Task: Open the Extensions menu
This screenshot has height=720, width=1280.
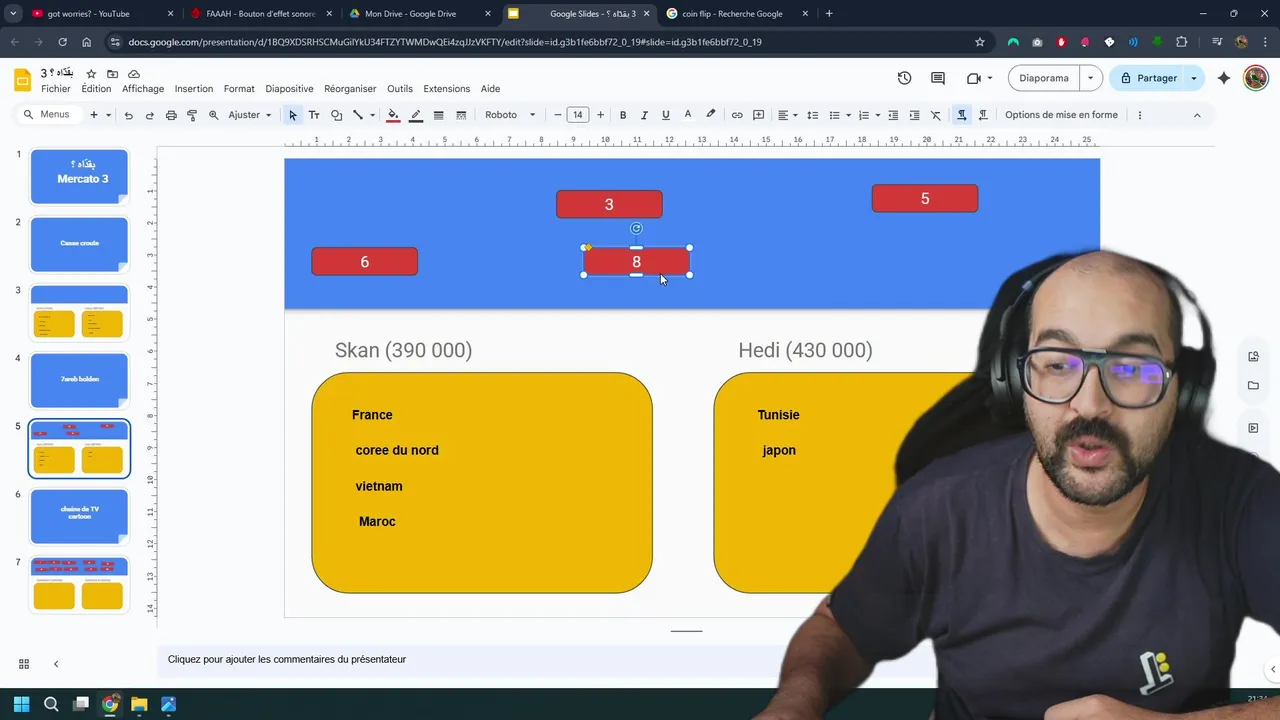Action: (446, 89)
